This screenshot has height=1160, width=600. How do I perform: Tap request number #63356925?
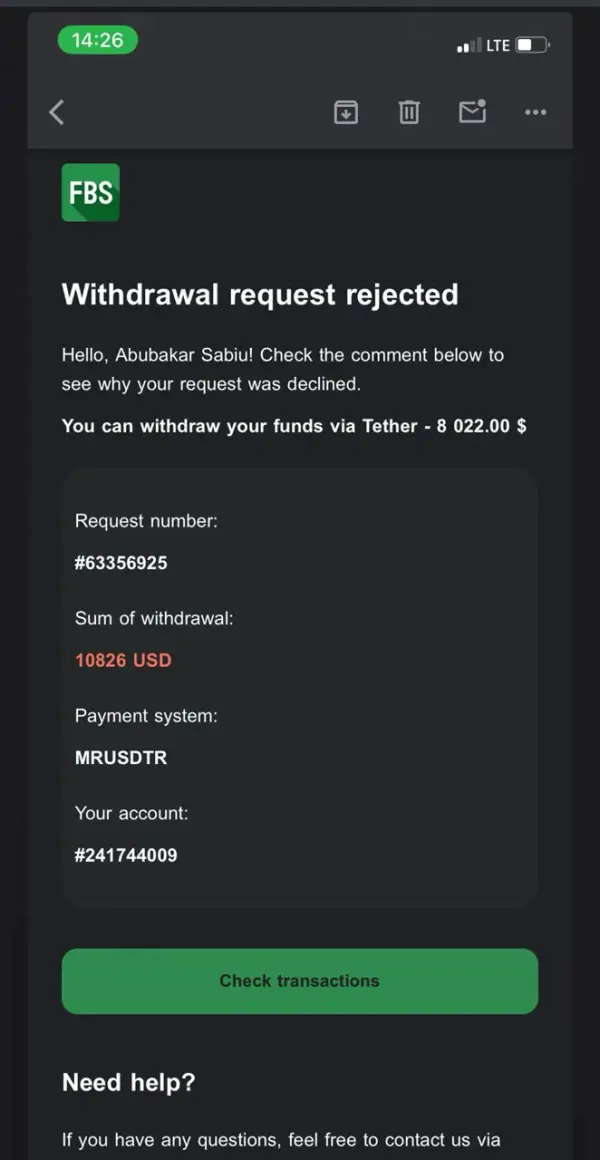tap(121, 563)
